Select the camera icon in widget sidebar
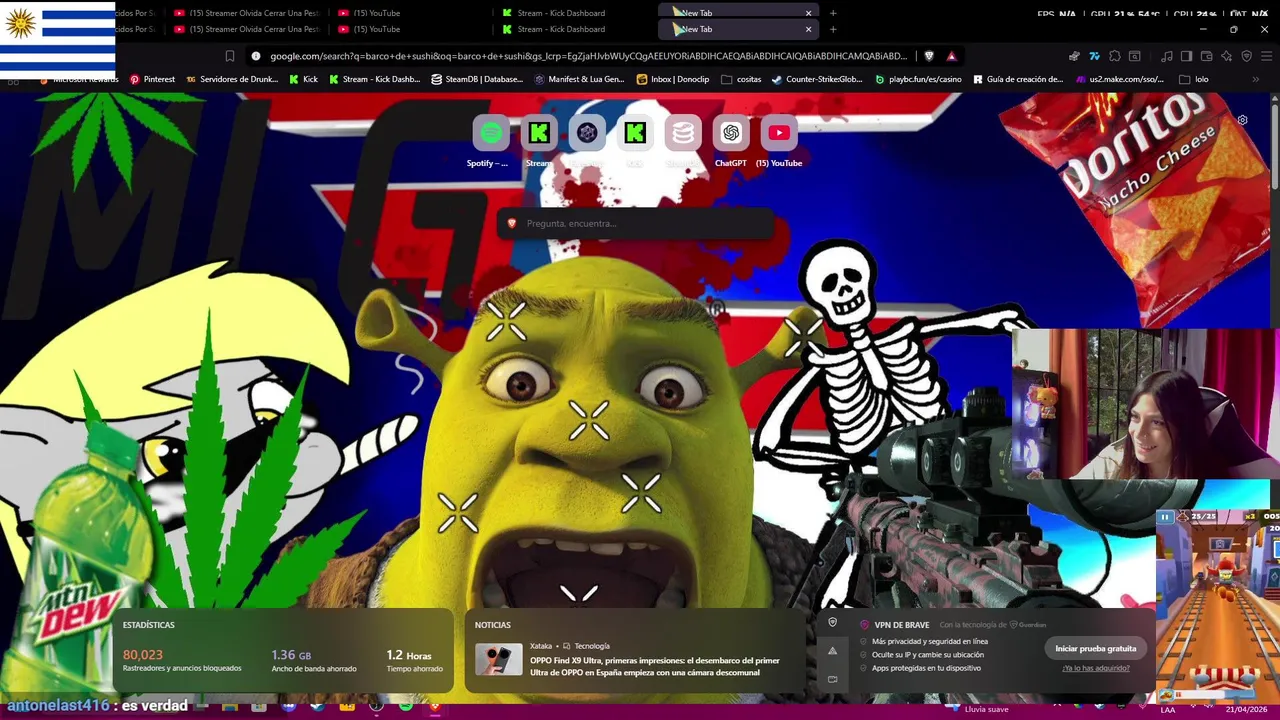This screenshot has height=720, width=1280. tap(832, 679)
